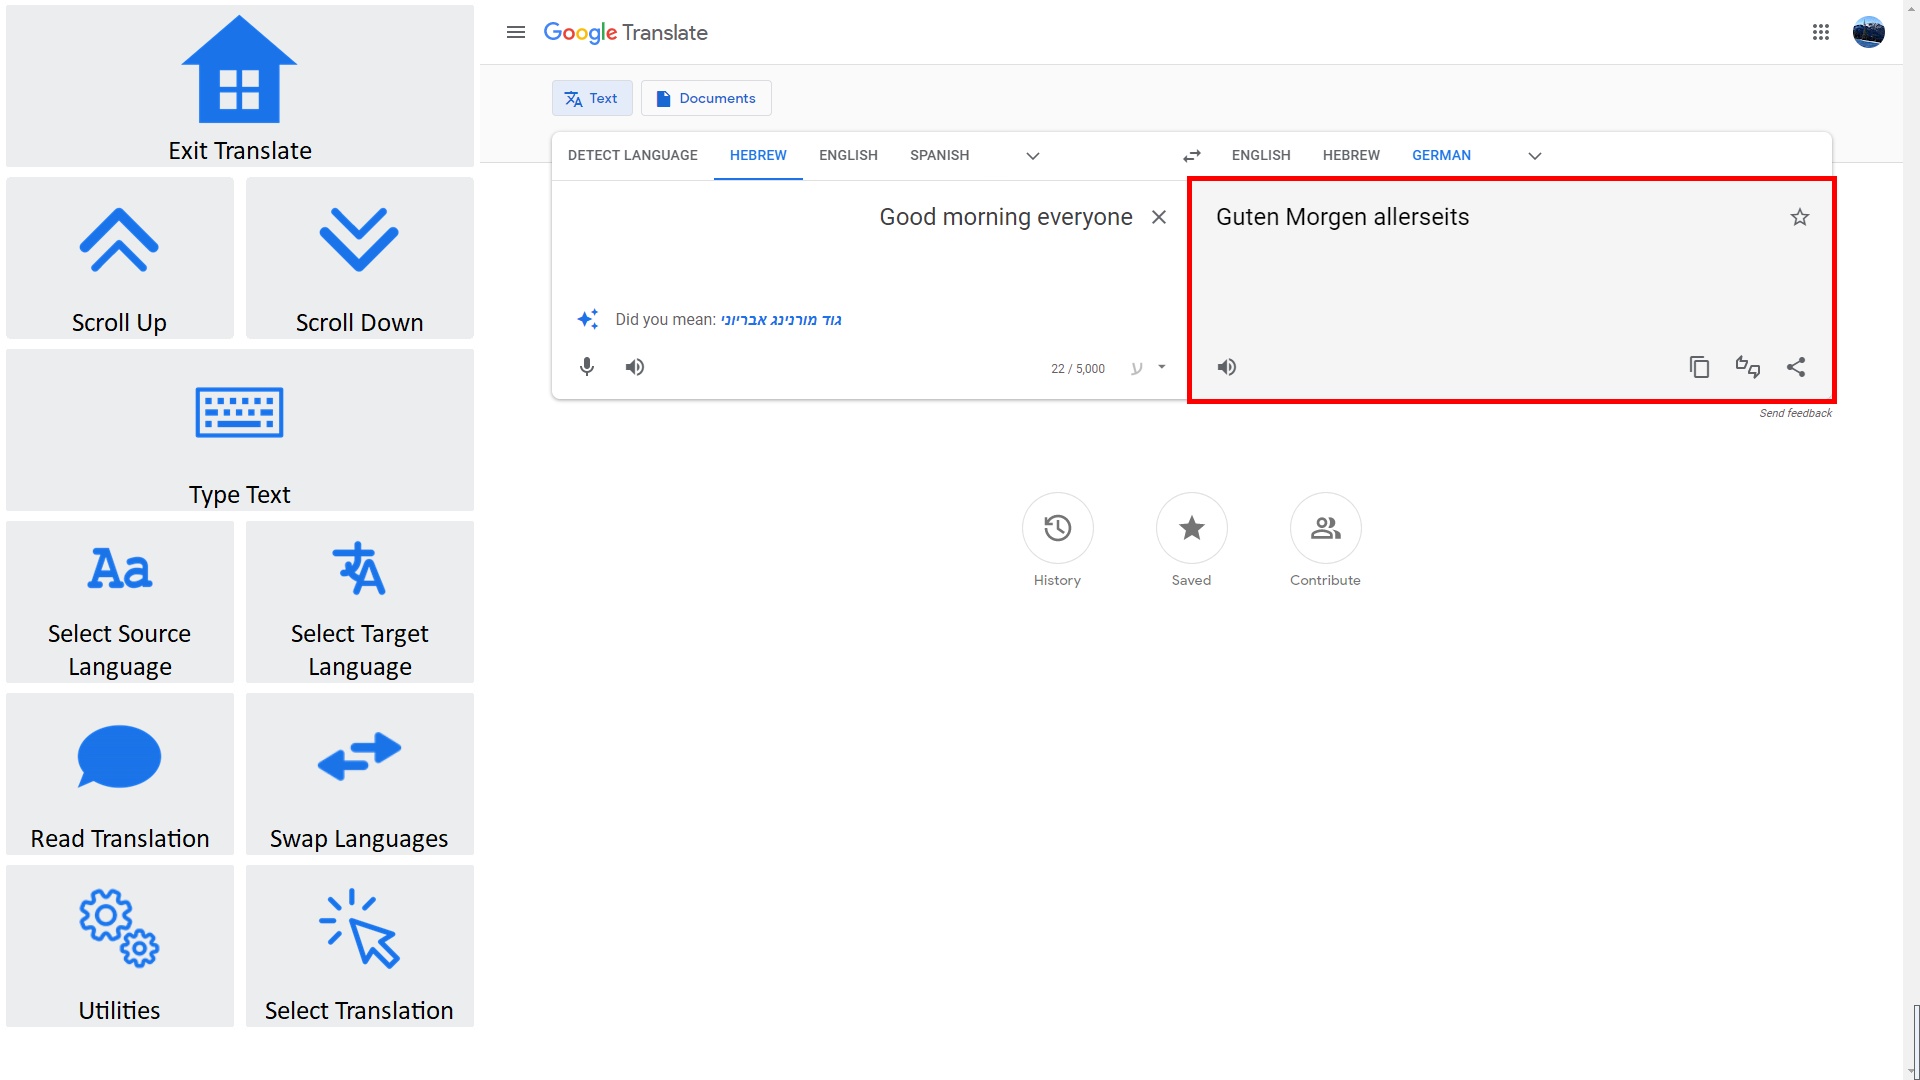Expand the target language list chevron

(x=1535, y=155)
